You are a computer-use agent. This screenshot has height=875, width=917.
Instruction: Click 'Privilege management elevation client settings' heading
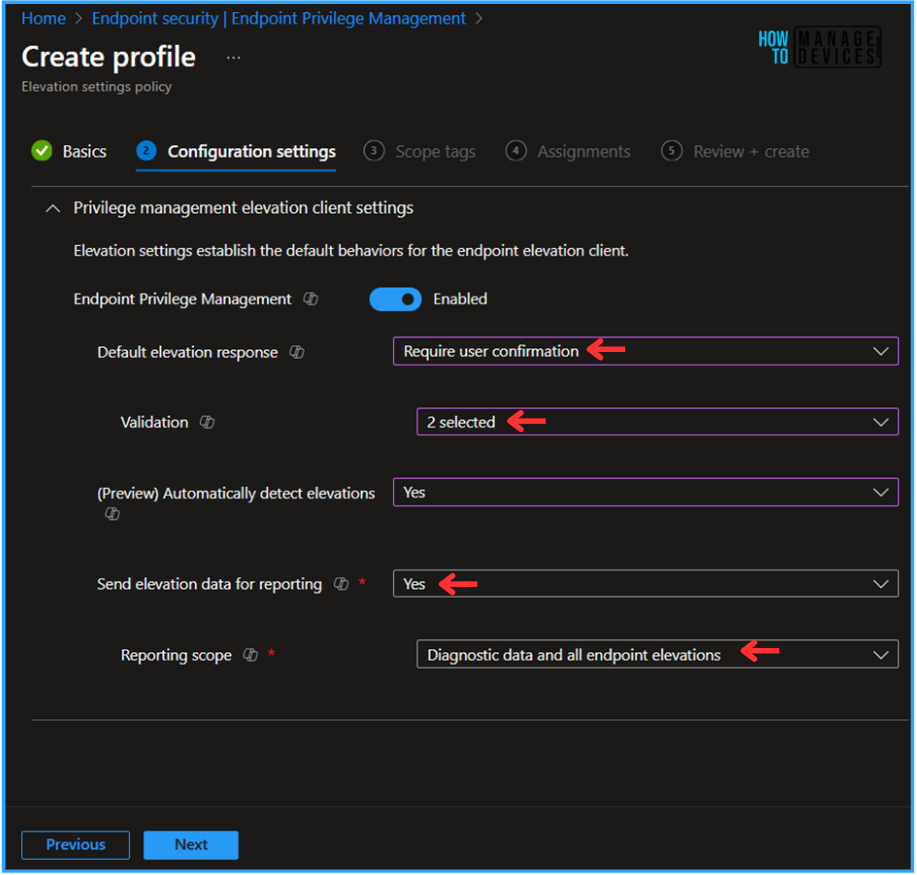point(243,208)
